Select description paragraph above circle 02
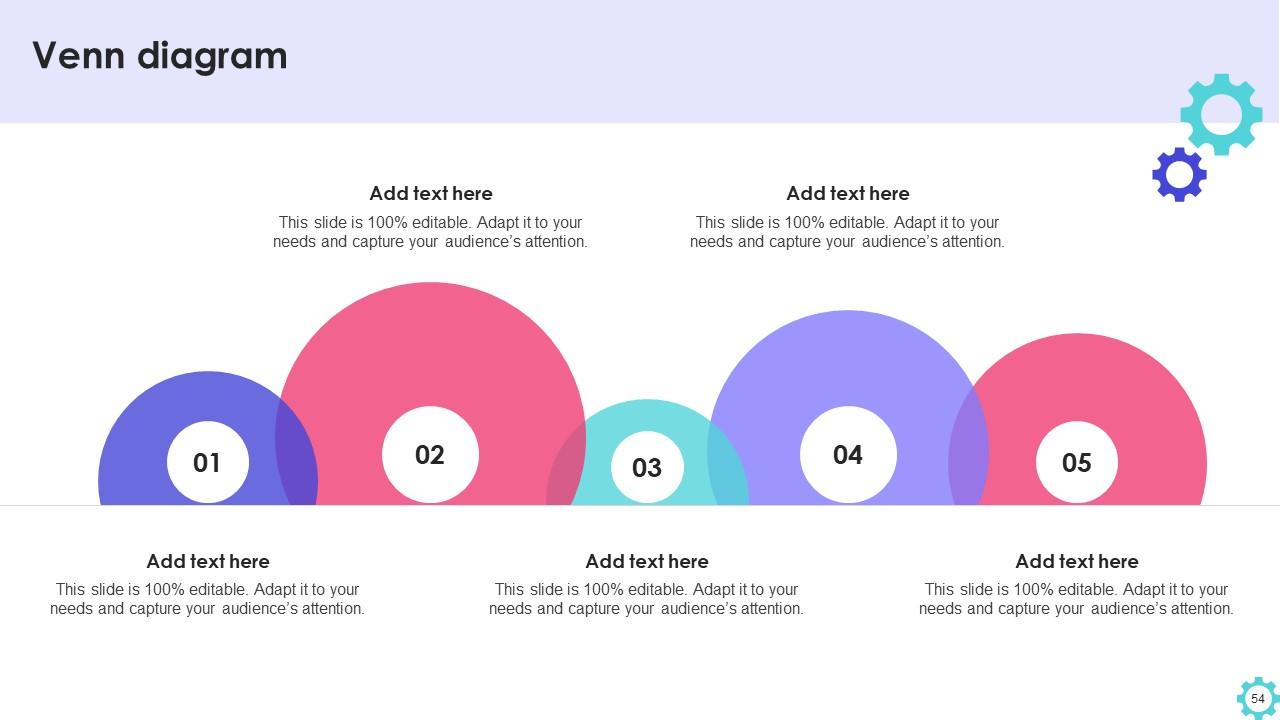 431,232
